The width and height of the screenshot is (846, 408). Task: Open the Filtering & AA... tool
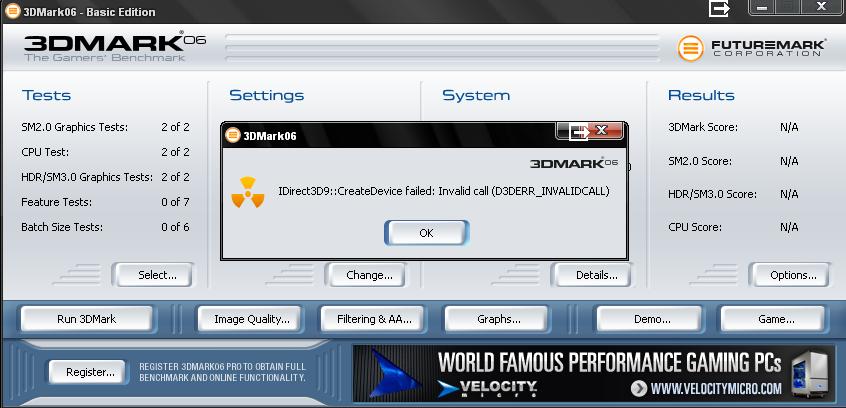(374, 319)
